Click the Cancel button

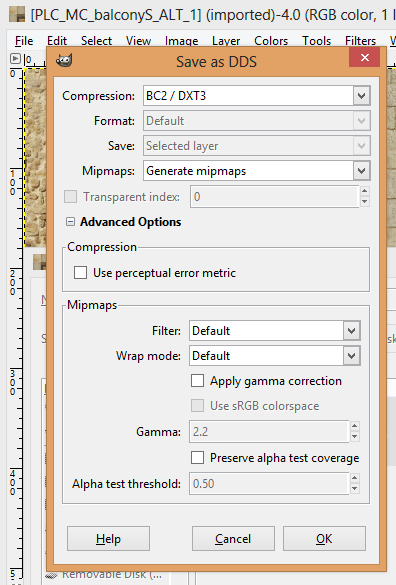click(x=233, y=539)
